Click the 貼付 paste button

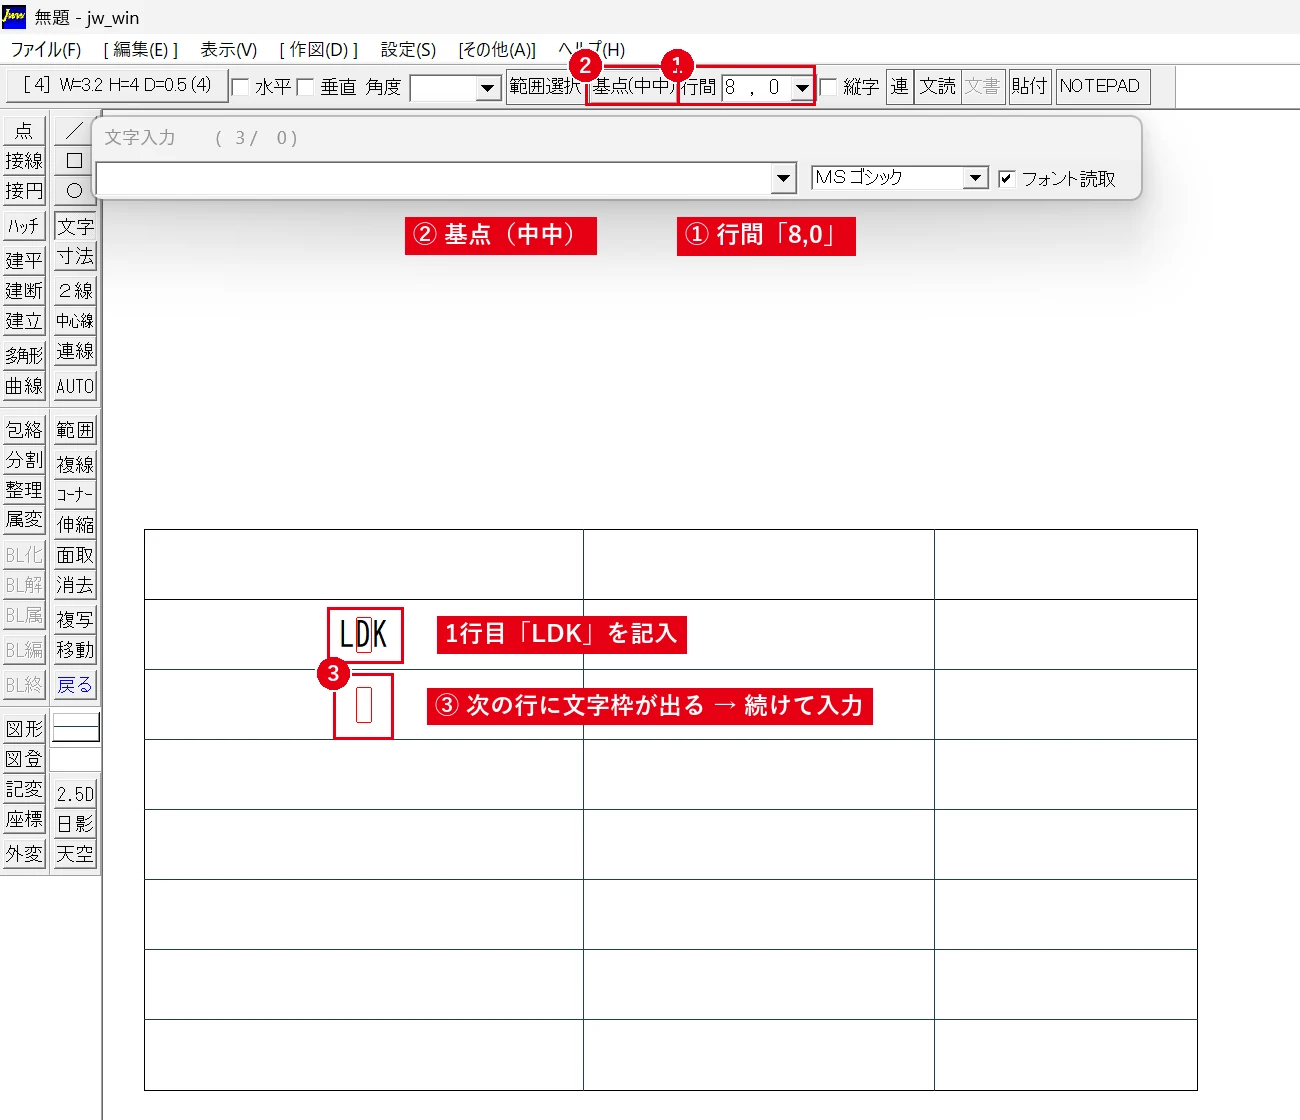tap(1029, 86)
